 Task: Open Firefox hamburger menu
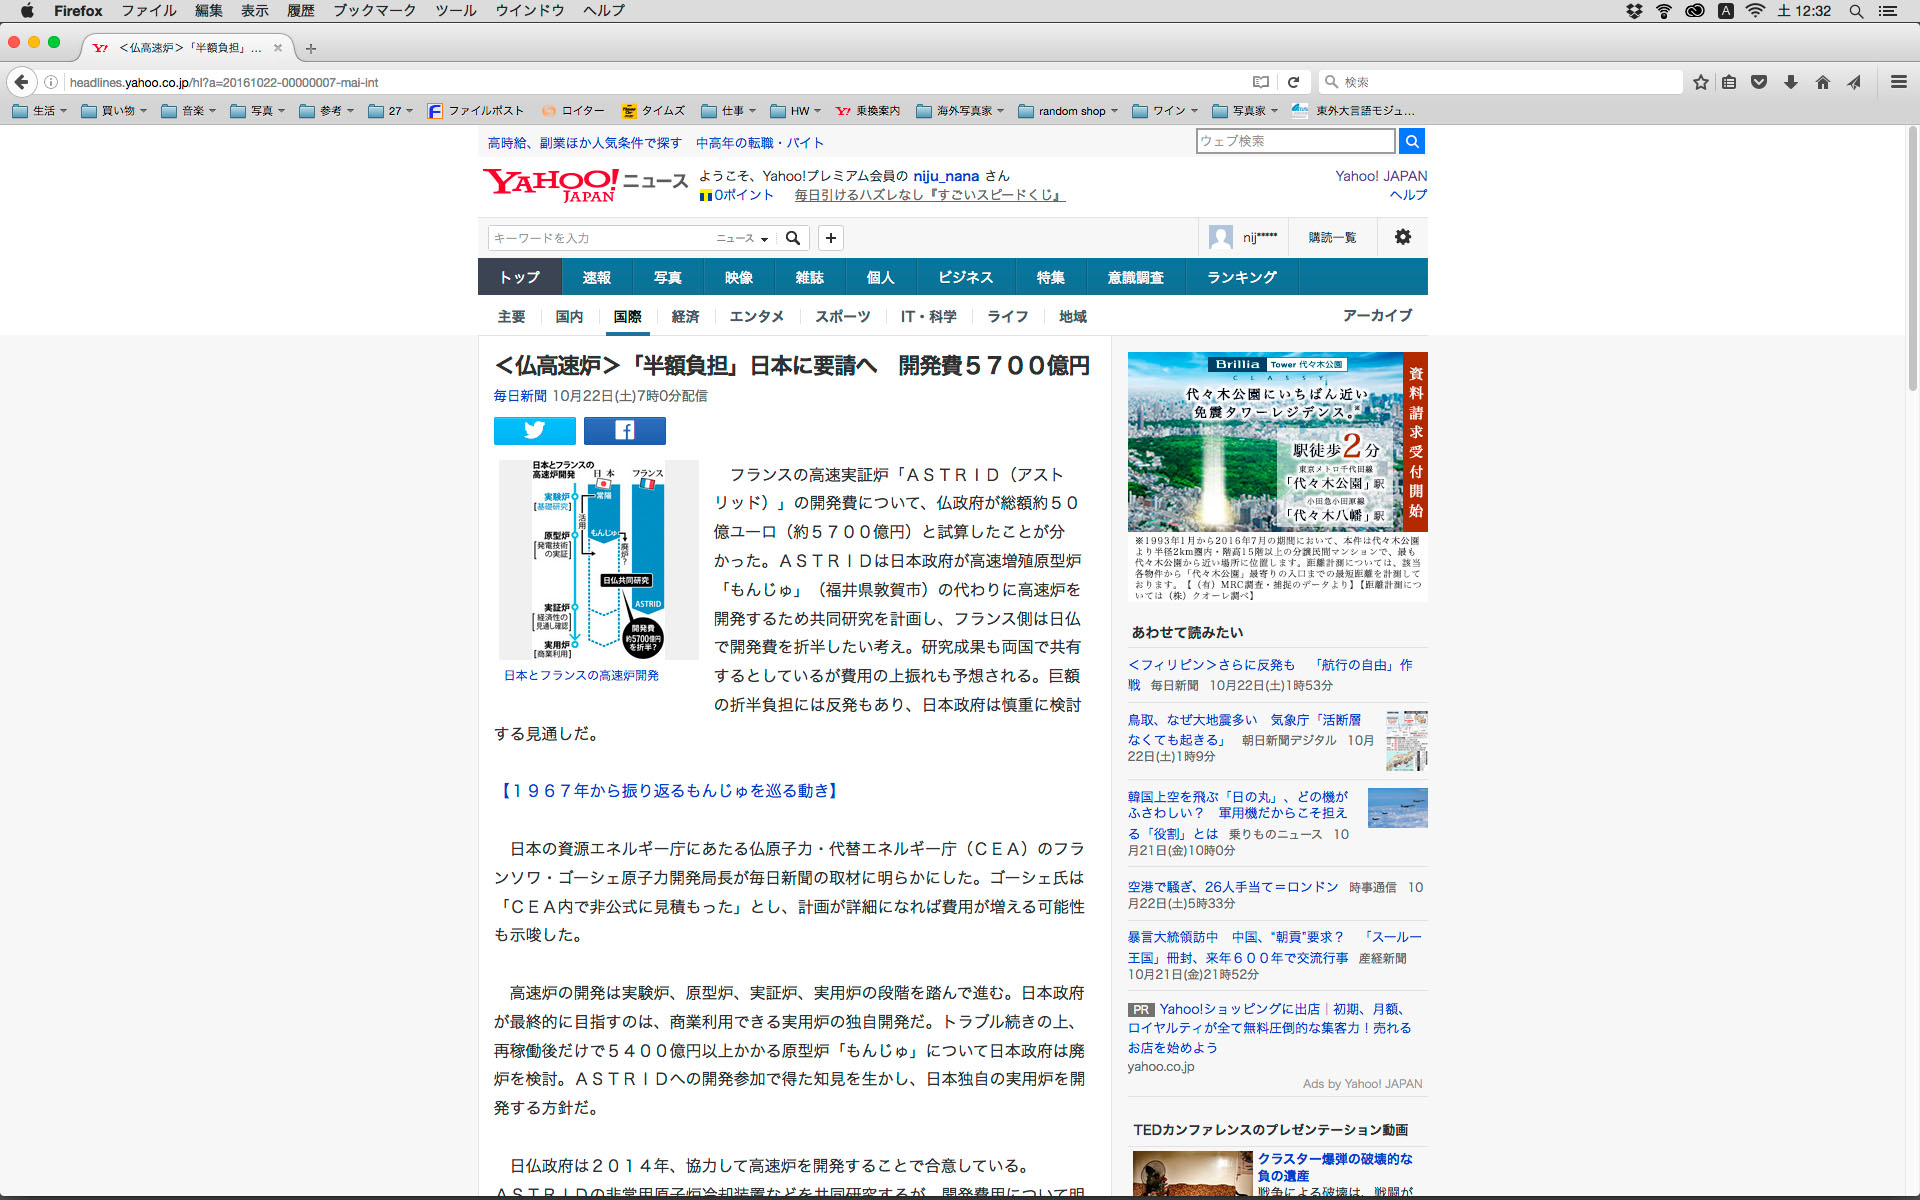(x=1898, y=82)
